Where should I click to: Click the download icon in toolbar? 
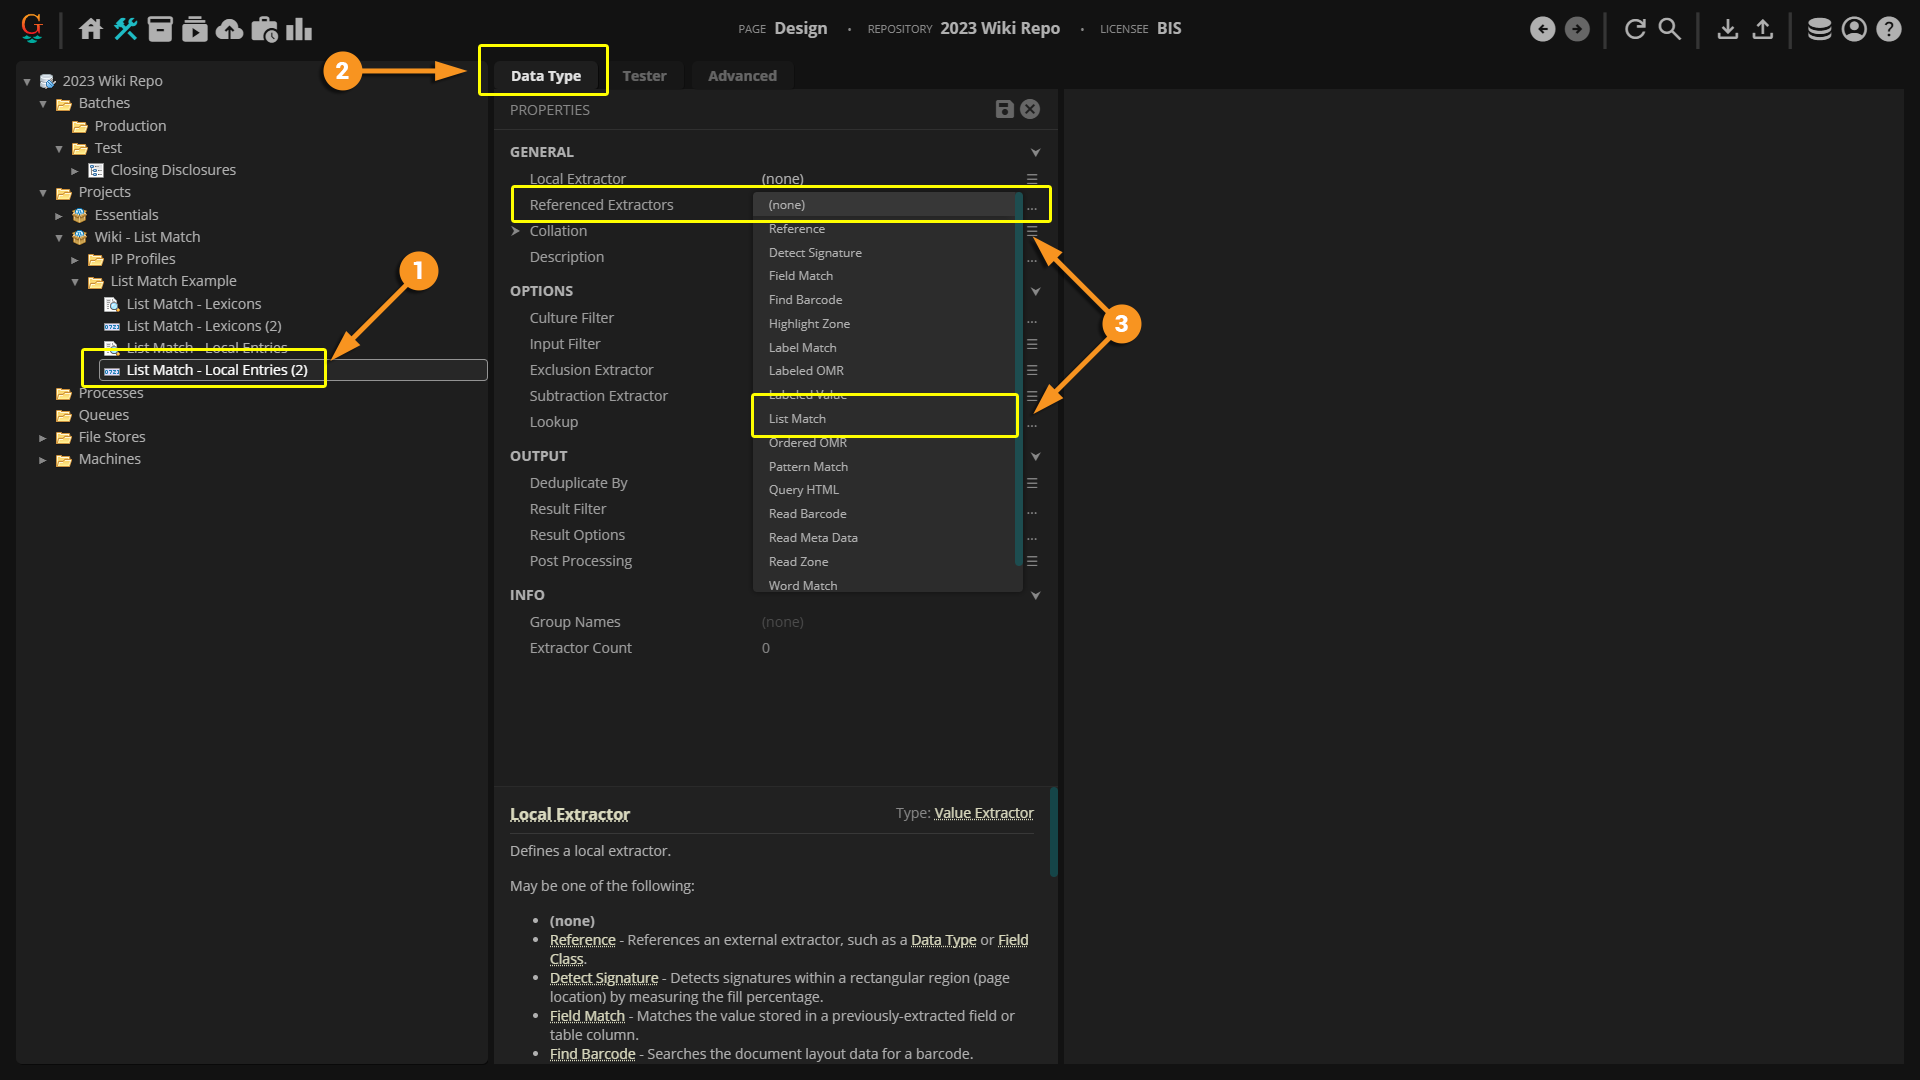click(1727, 29)
